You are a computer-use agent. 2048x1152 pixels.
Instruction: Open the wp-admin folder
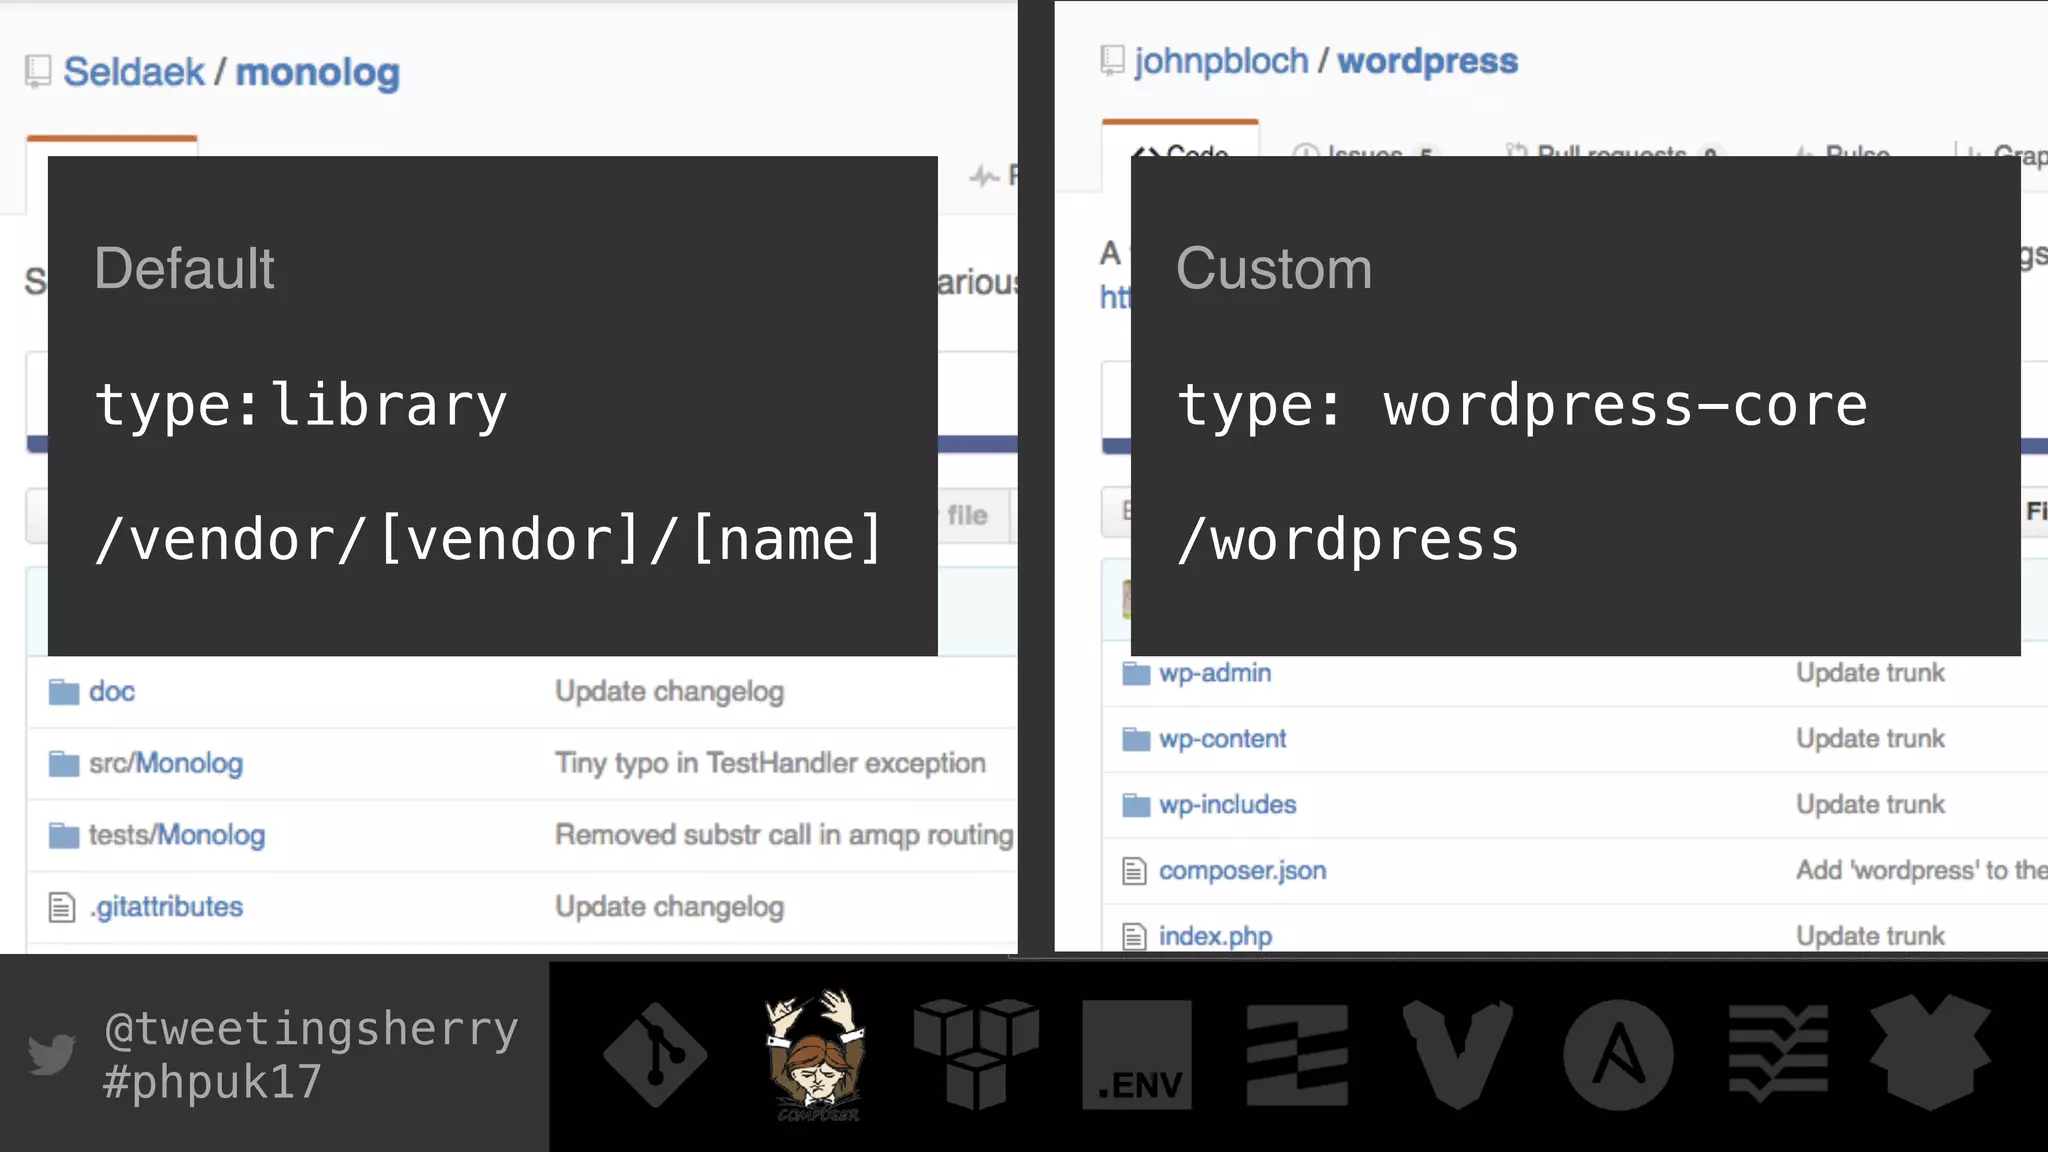point(1214,673)
